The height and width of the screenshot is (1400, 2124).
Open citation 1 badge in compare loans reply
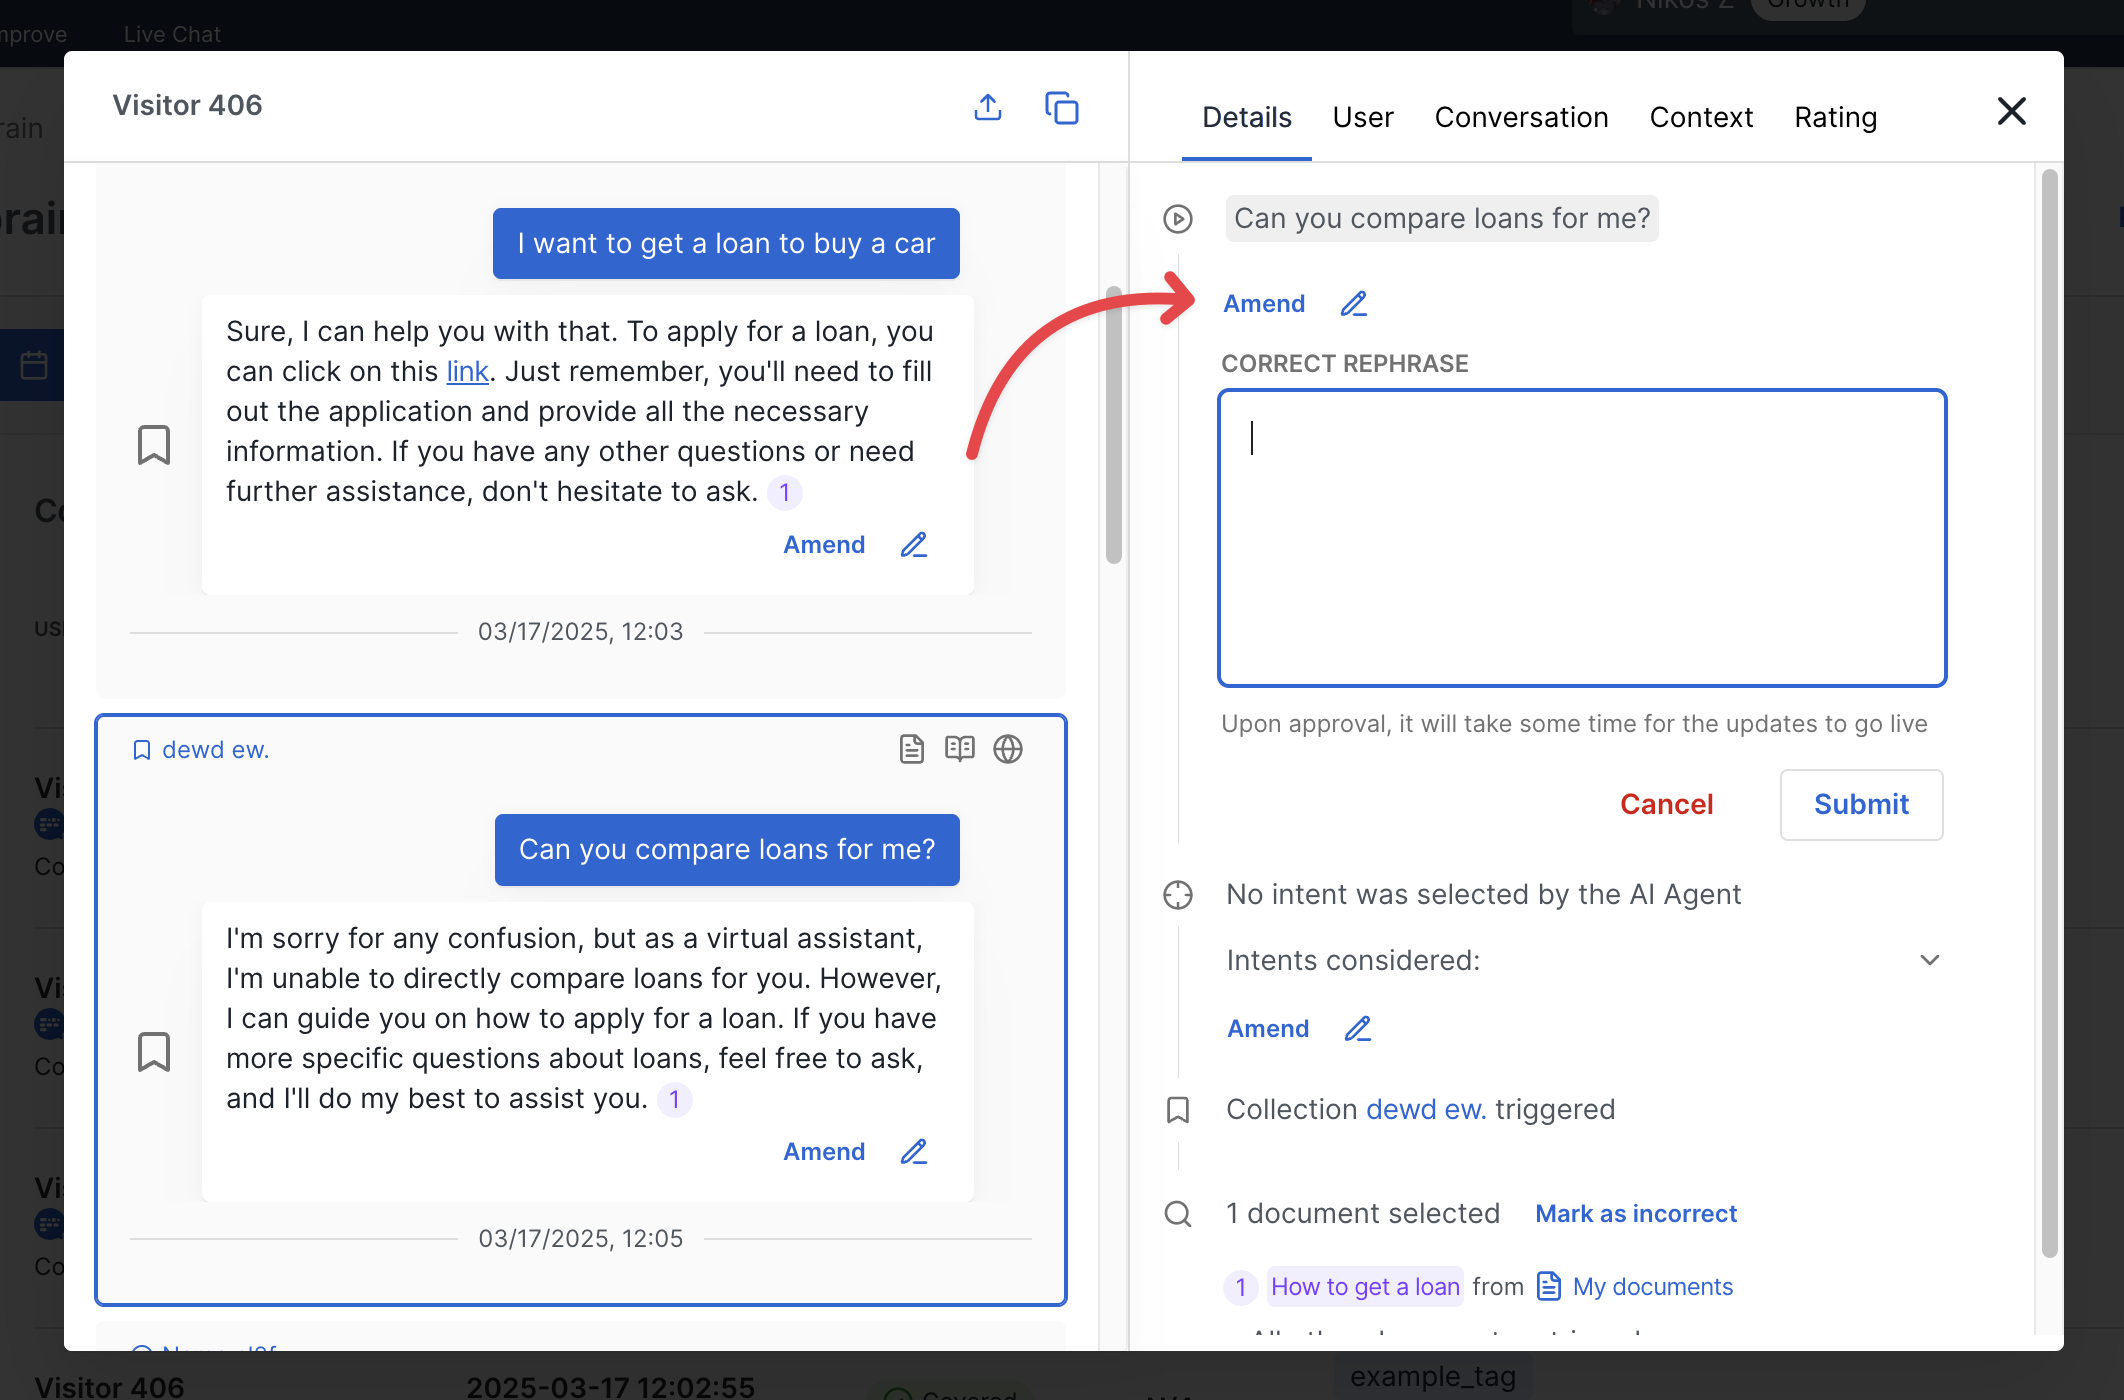click(674, 1100)
